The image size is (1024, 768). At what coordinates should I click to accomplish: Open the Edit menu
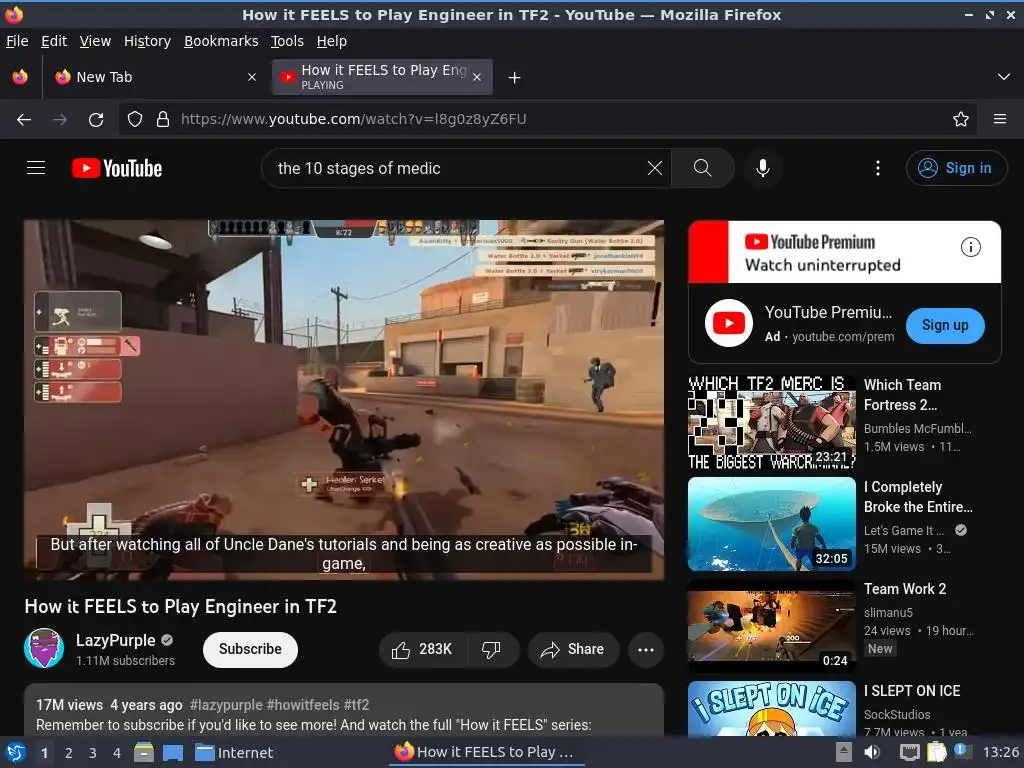[x=54, y=41]
